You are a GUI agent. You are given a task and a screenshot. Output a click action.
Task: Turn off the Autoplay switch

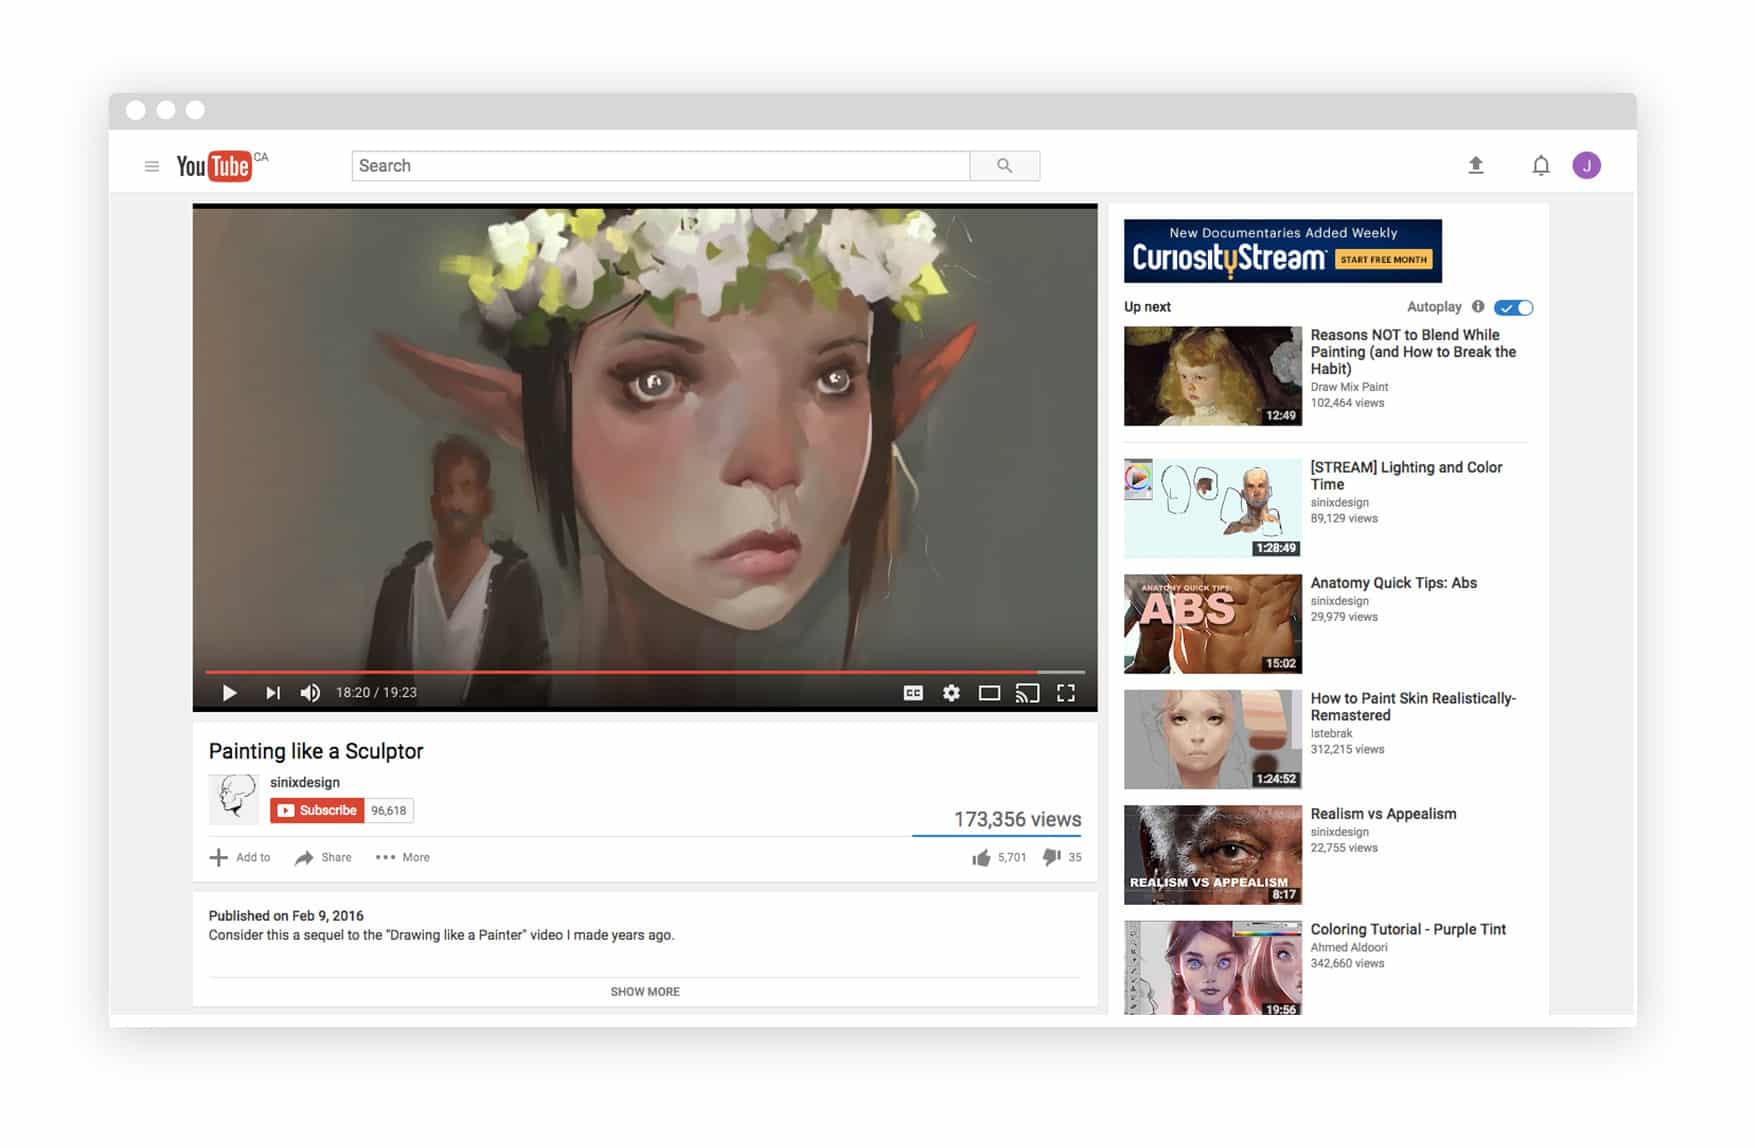coord(1513,307)
